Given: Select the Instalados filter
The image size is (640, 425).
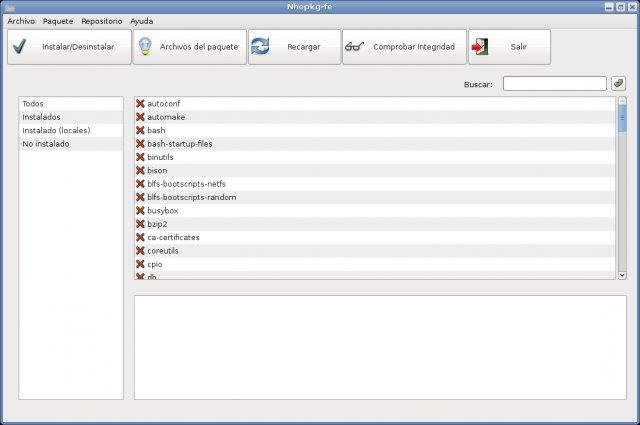Looking at the screenshot, I should (71, 117).
